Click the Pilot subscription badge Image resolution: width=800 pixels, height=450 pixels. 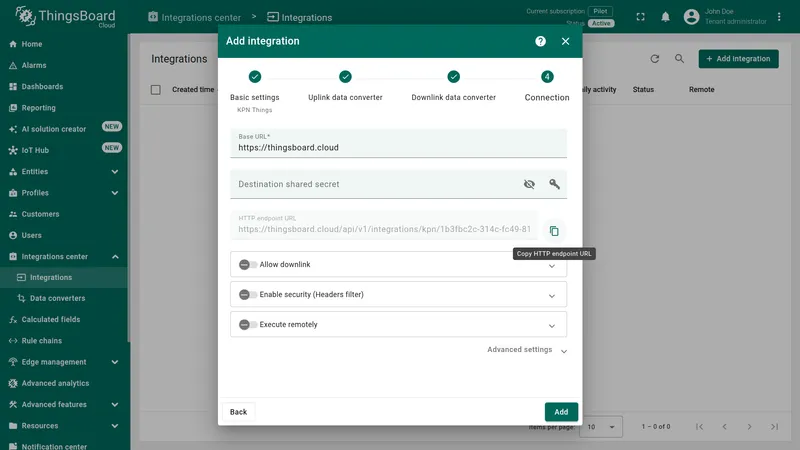click(601, 11)
